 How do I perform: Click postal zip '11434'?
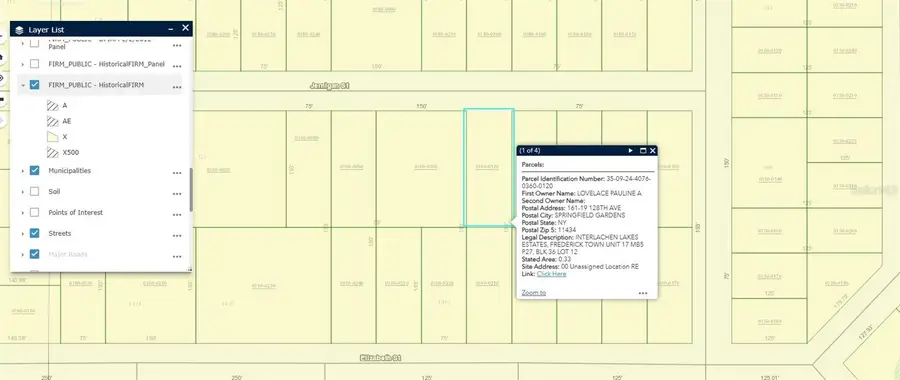point(567,230)
